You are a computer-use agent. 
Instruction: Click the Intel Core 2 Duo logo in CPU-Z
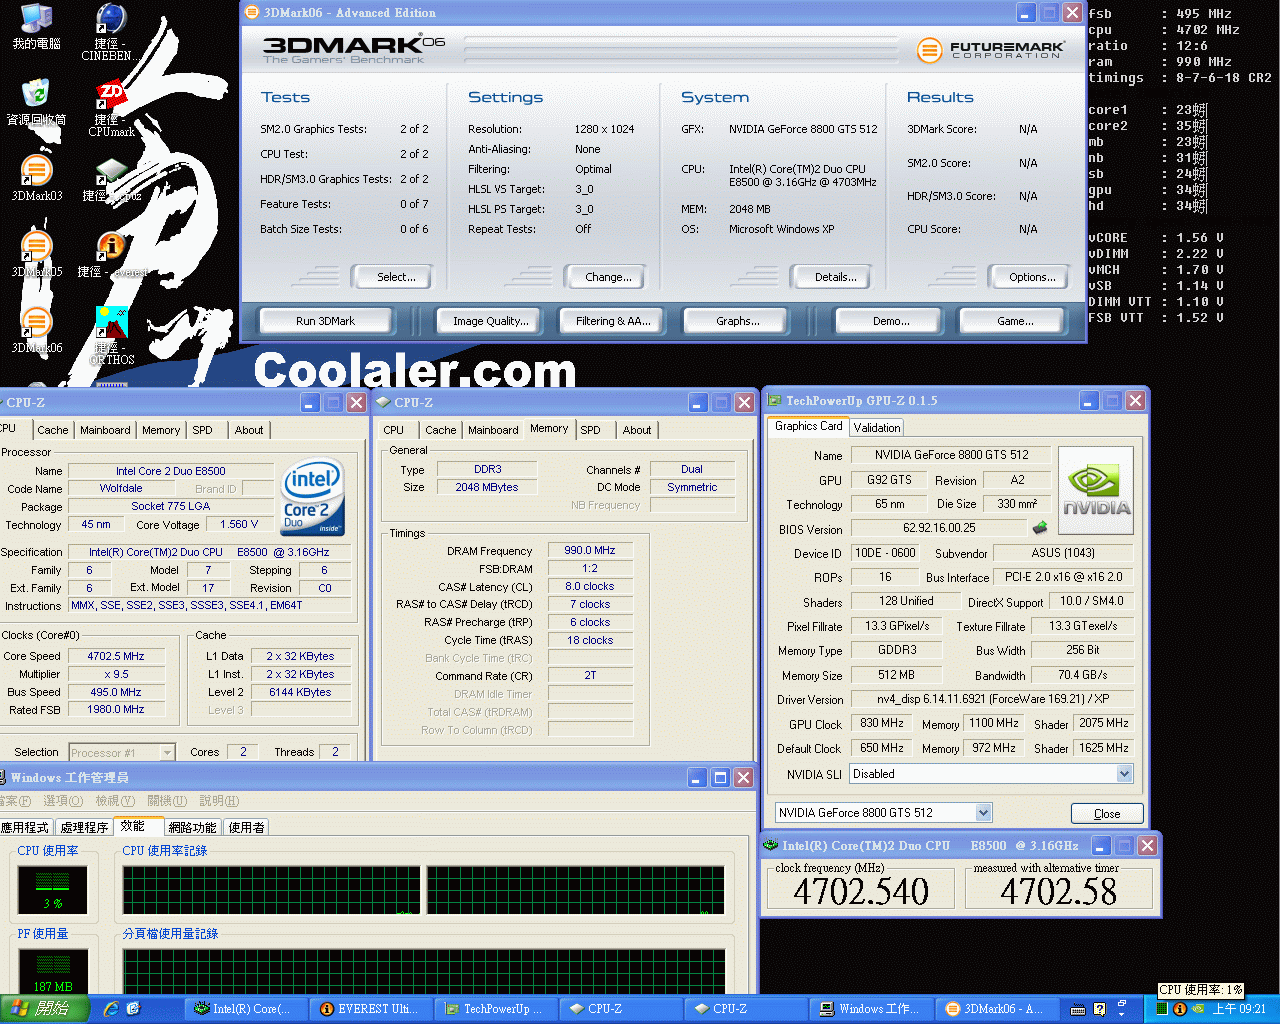(x=313, y=496)
